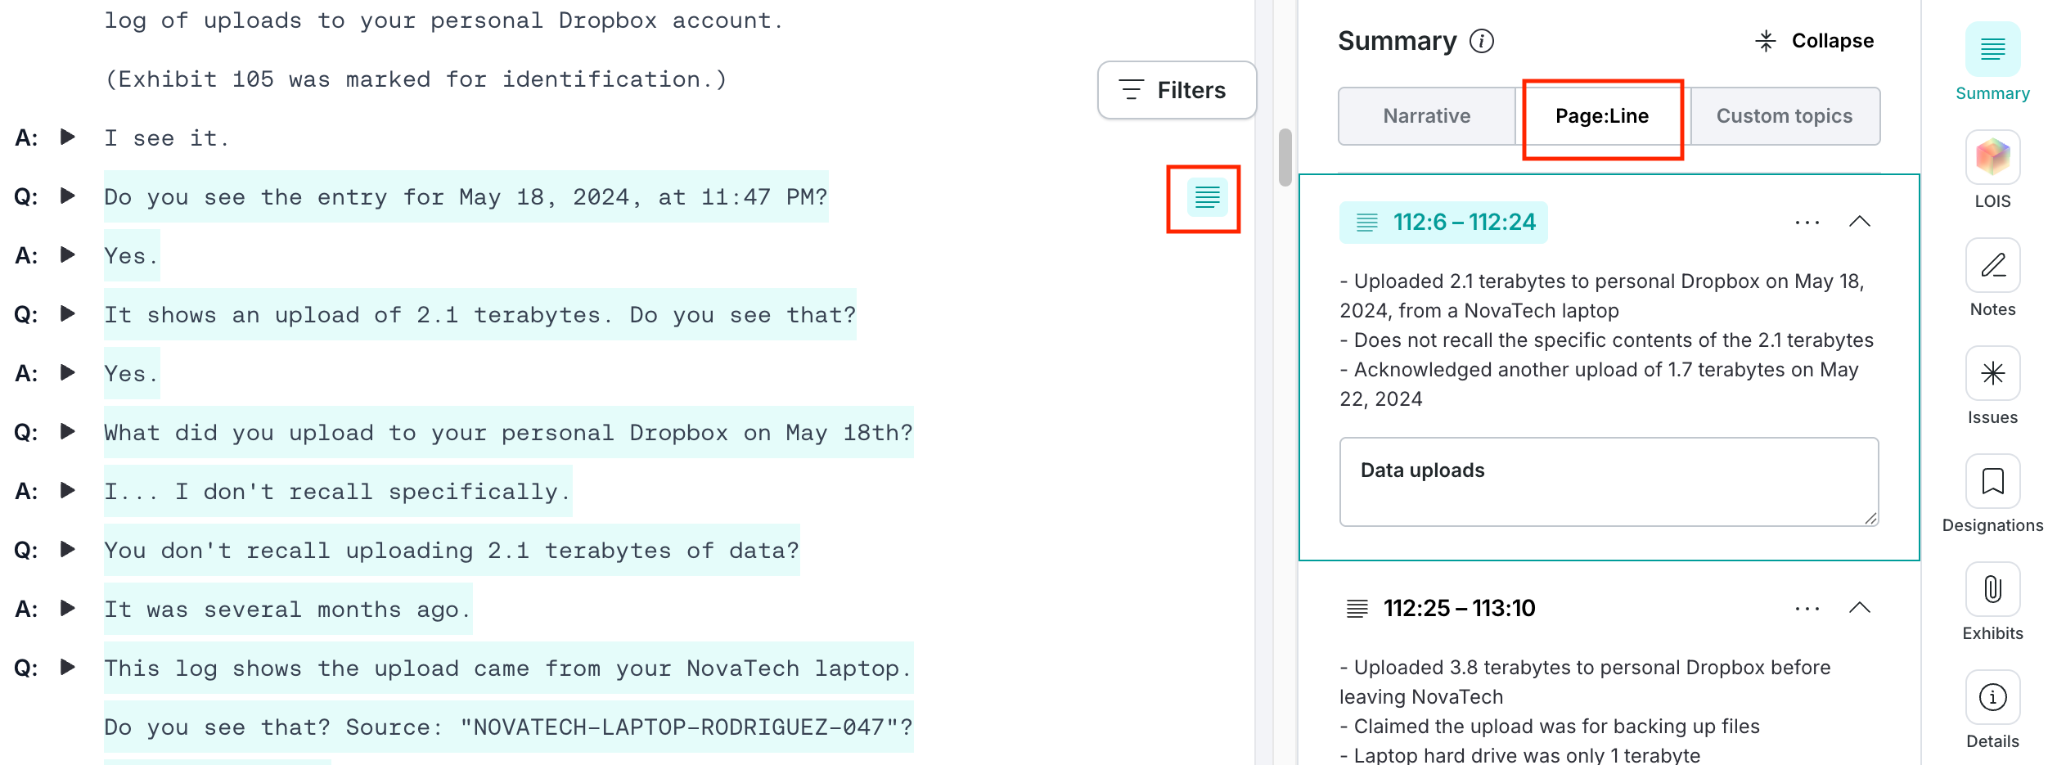Play the second 'Yes.' answer line
The image size is (2048, 765).
point(68,372)
